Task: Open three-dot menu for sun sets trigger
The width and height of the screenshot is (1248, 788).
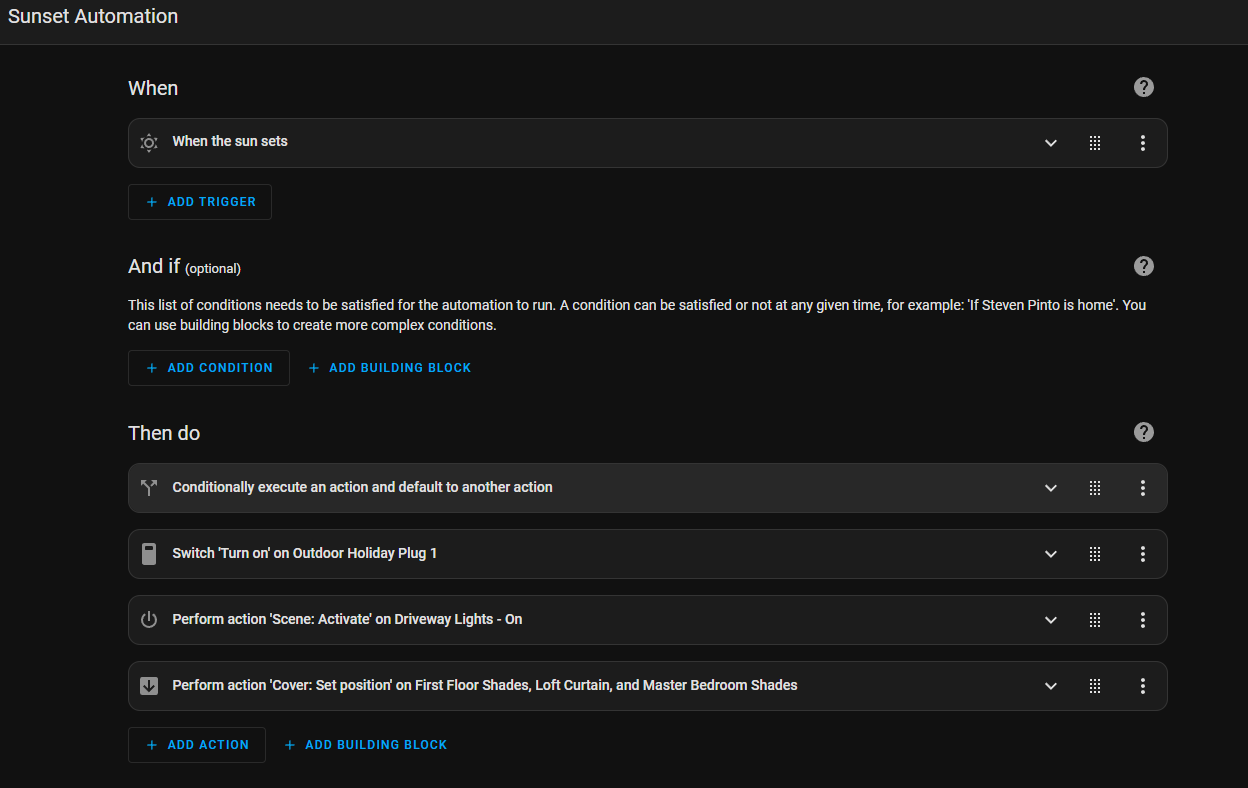Action: tap(1143, 143)
